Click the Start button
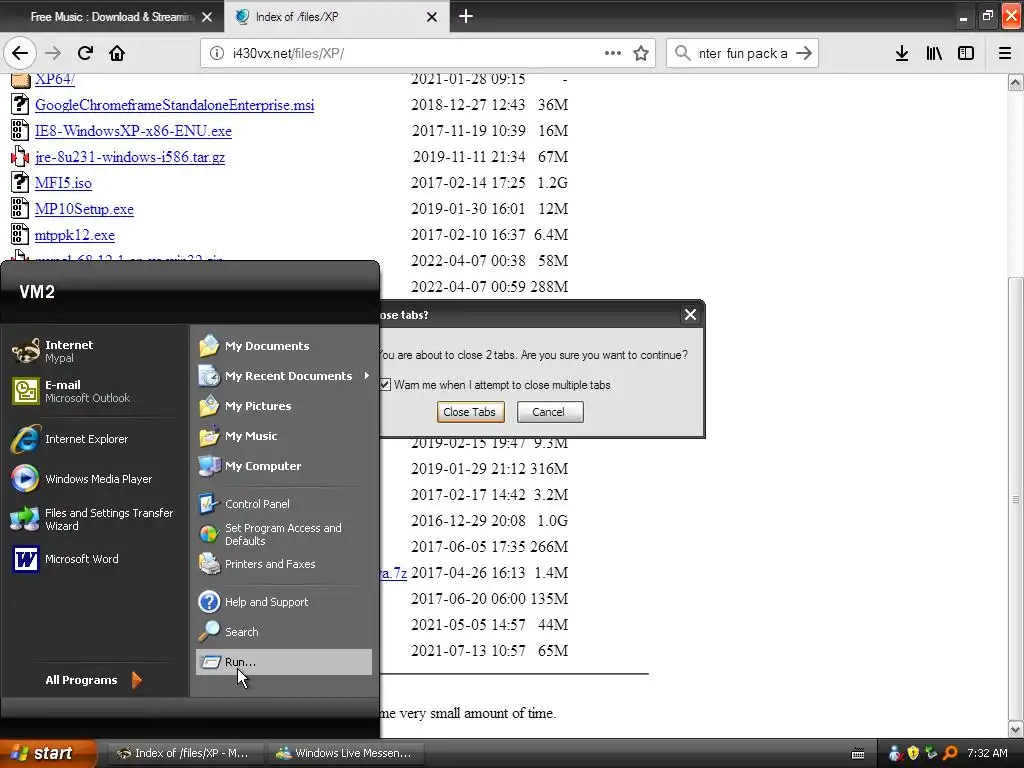This screenshot has width=1024, height=768. [48, 753]
